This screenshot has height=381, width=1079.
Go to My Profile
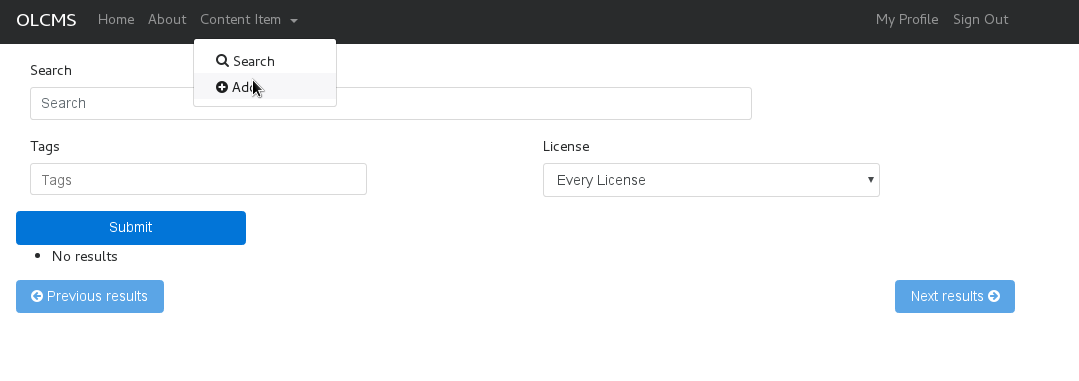pos(906,19)
